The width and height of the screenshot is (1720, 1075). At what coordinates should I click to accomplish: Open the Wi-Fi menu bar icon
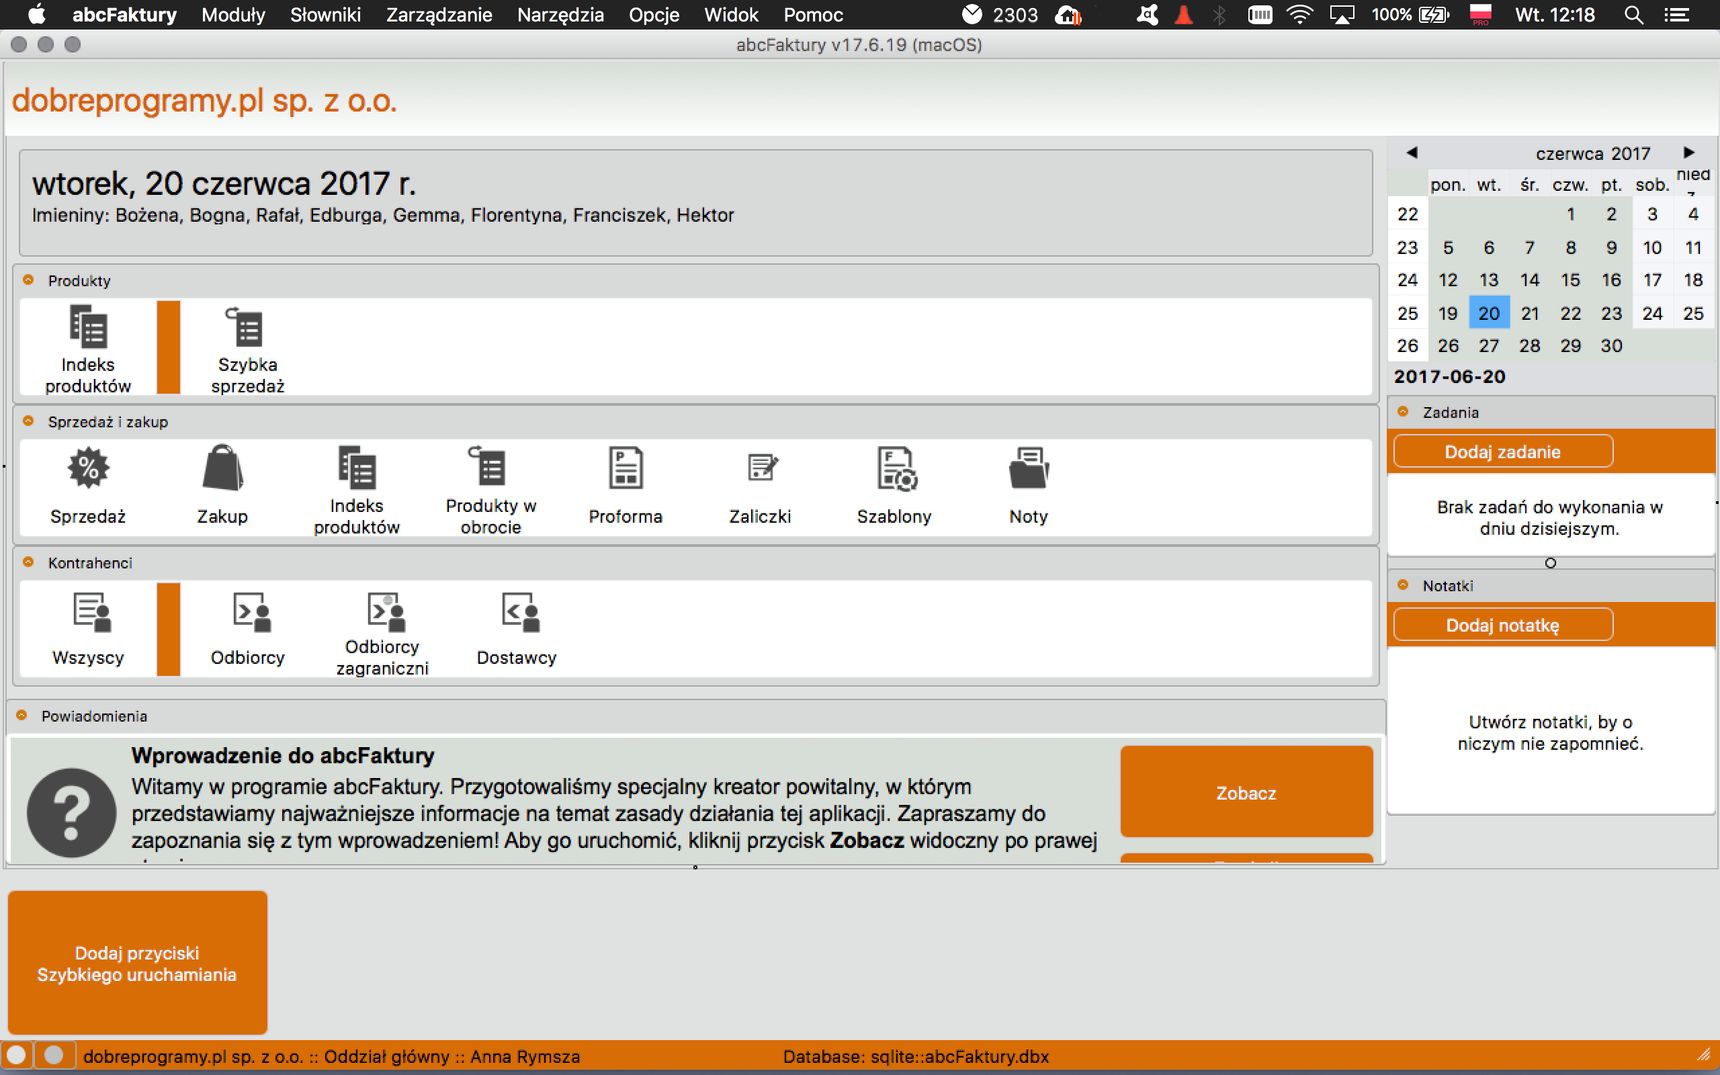coord(1299,15)
